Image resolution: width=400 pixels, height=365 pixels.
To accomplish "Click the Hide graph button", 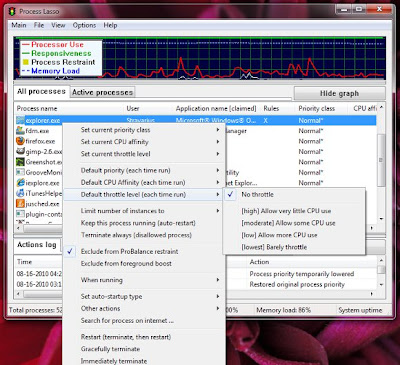I will tap(339, 93).
